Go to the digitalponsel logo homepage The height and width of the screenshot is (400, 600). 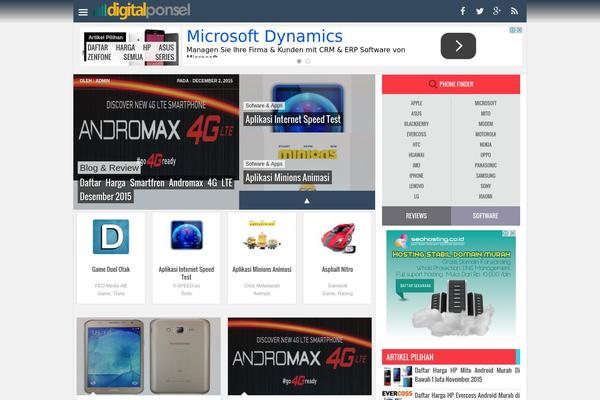[x=143, y=10]
